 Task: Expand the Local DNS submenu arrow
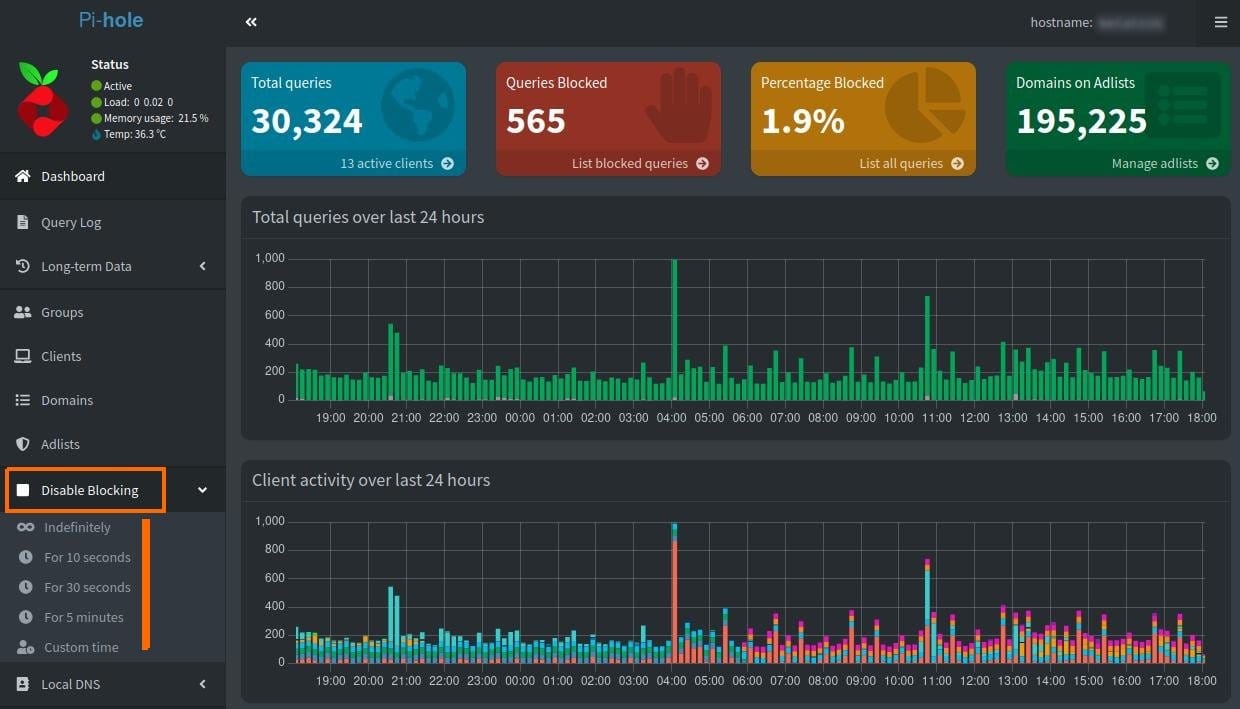pyautogui.click(x=203, y=684)
